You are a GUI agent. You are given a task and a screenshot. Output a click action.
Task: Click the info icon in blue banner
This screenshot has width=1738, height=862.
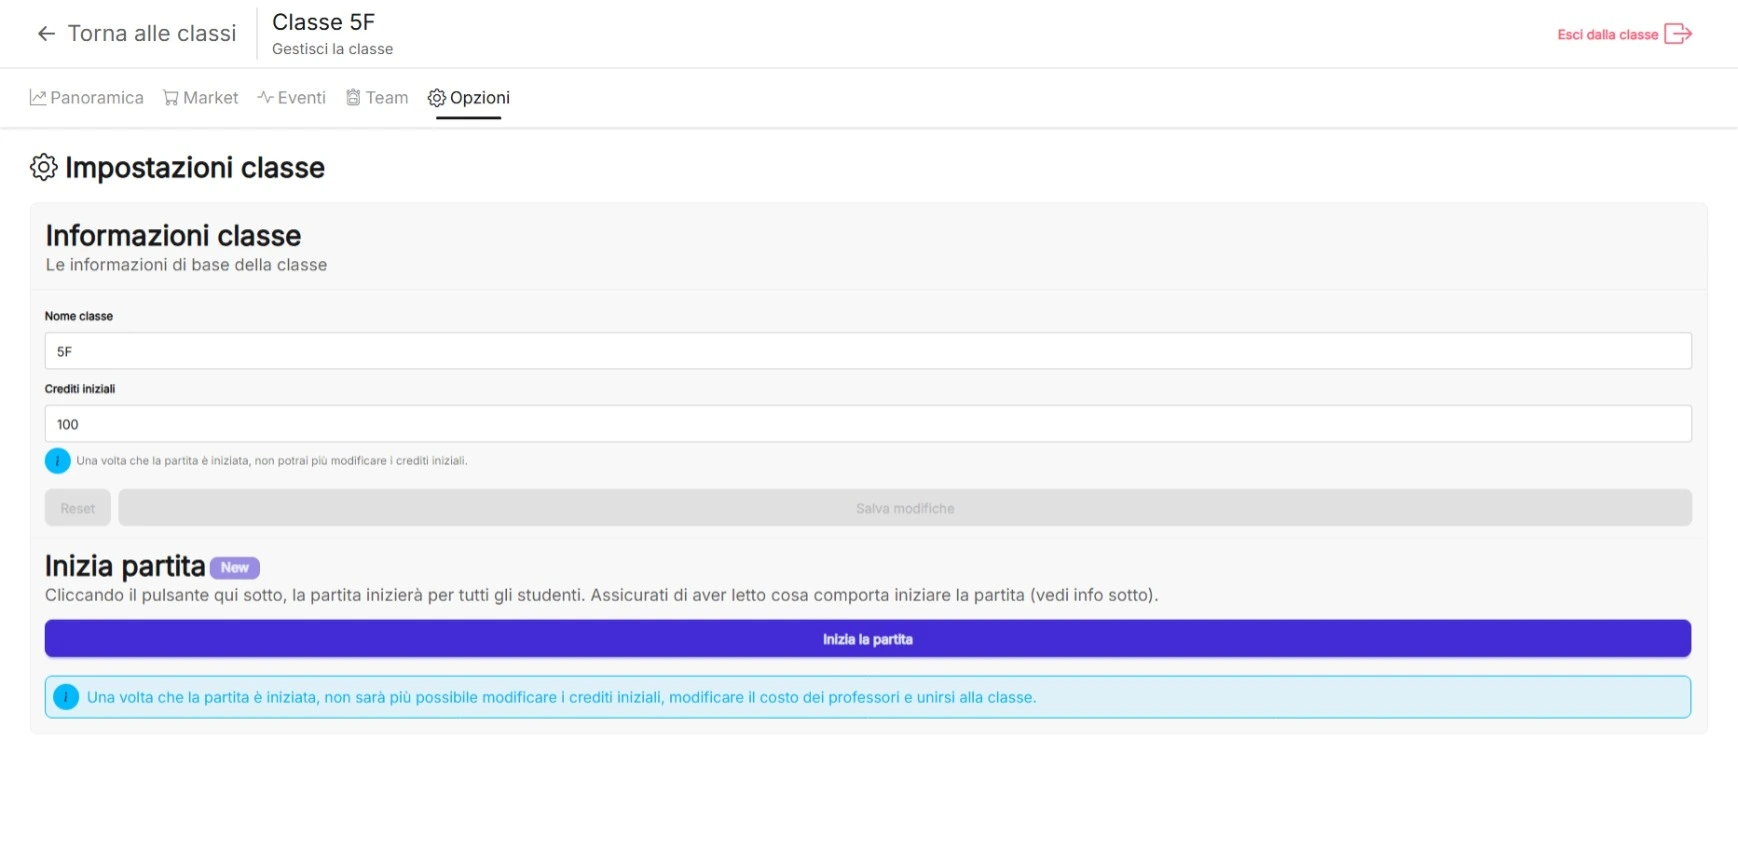pyautogui.click(x=66, y=697)
